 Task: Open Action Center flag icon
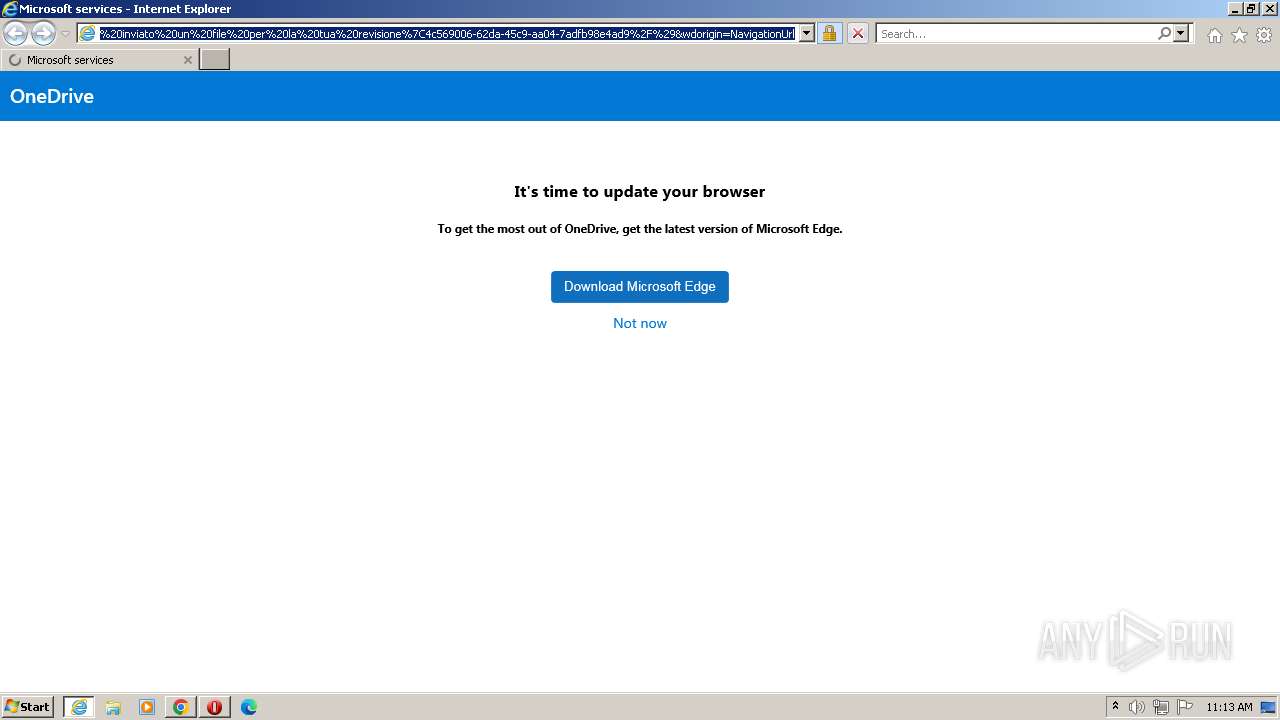(1185, 707)
